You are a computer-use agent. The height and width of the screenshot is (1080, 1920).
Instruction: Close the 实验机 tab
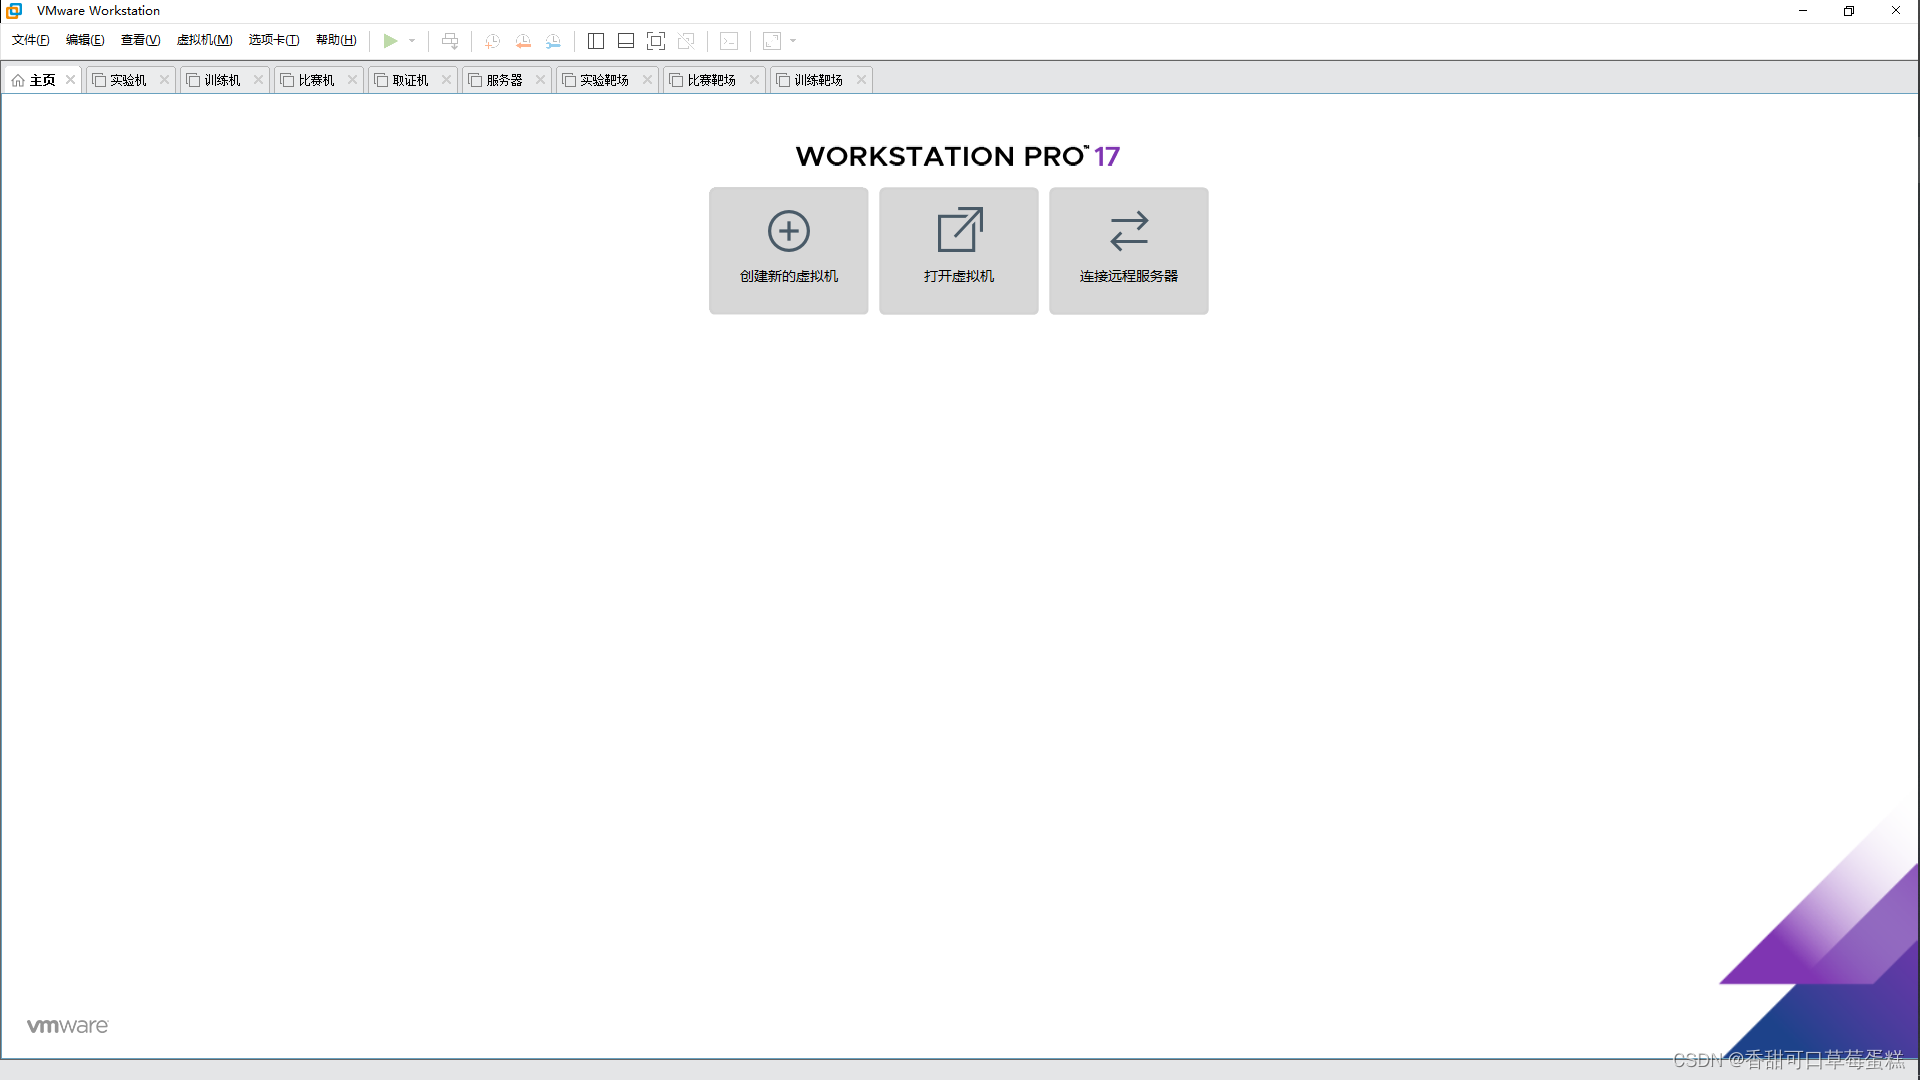click(164, 80)
